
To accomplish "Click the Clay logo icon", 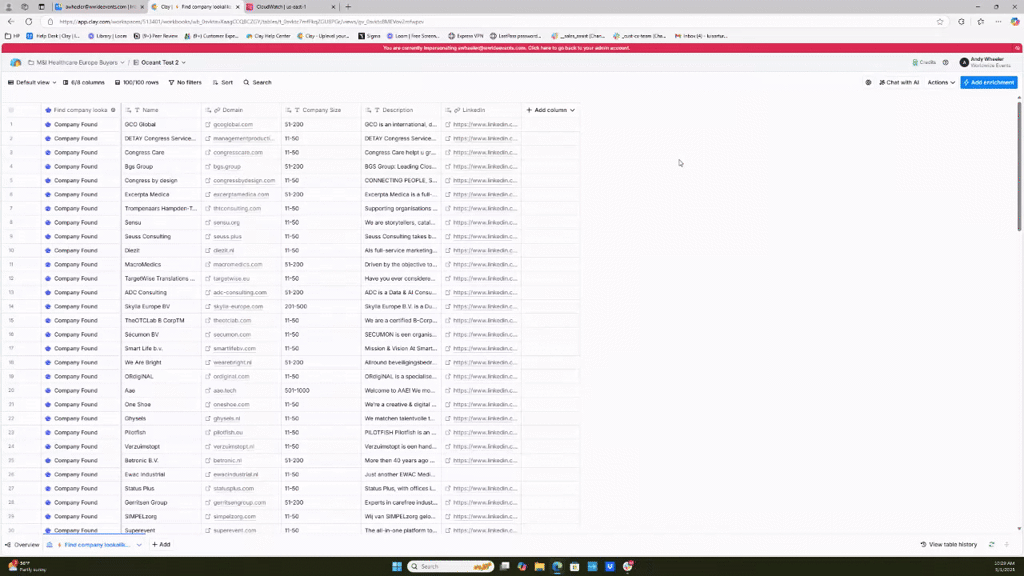I will tap(16, 63).
